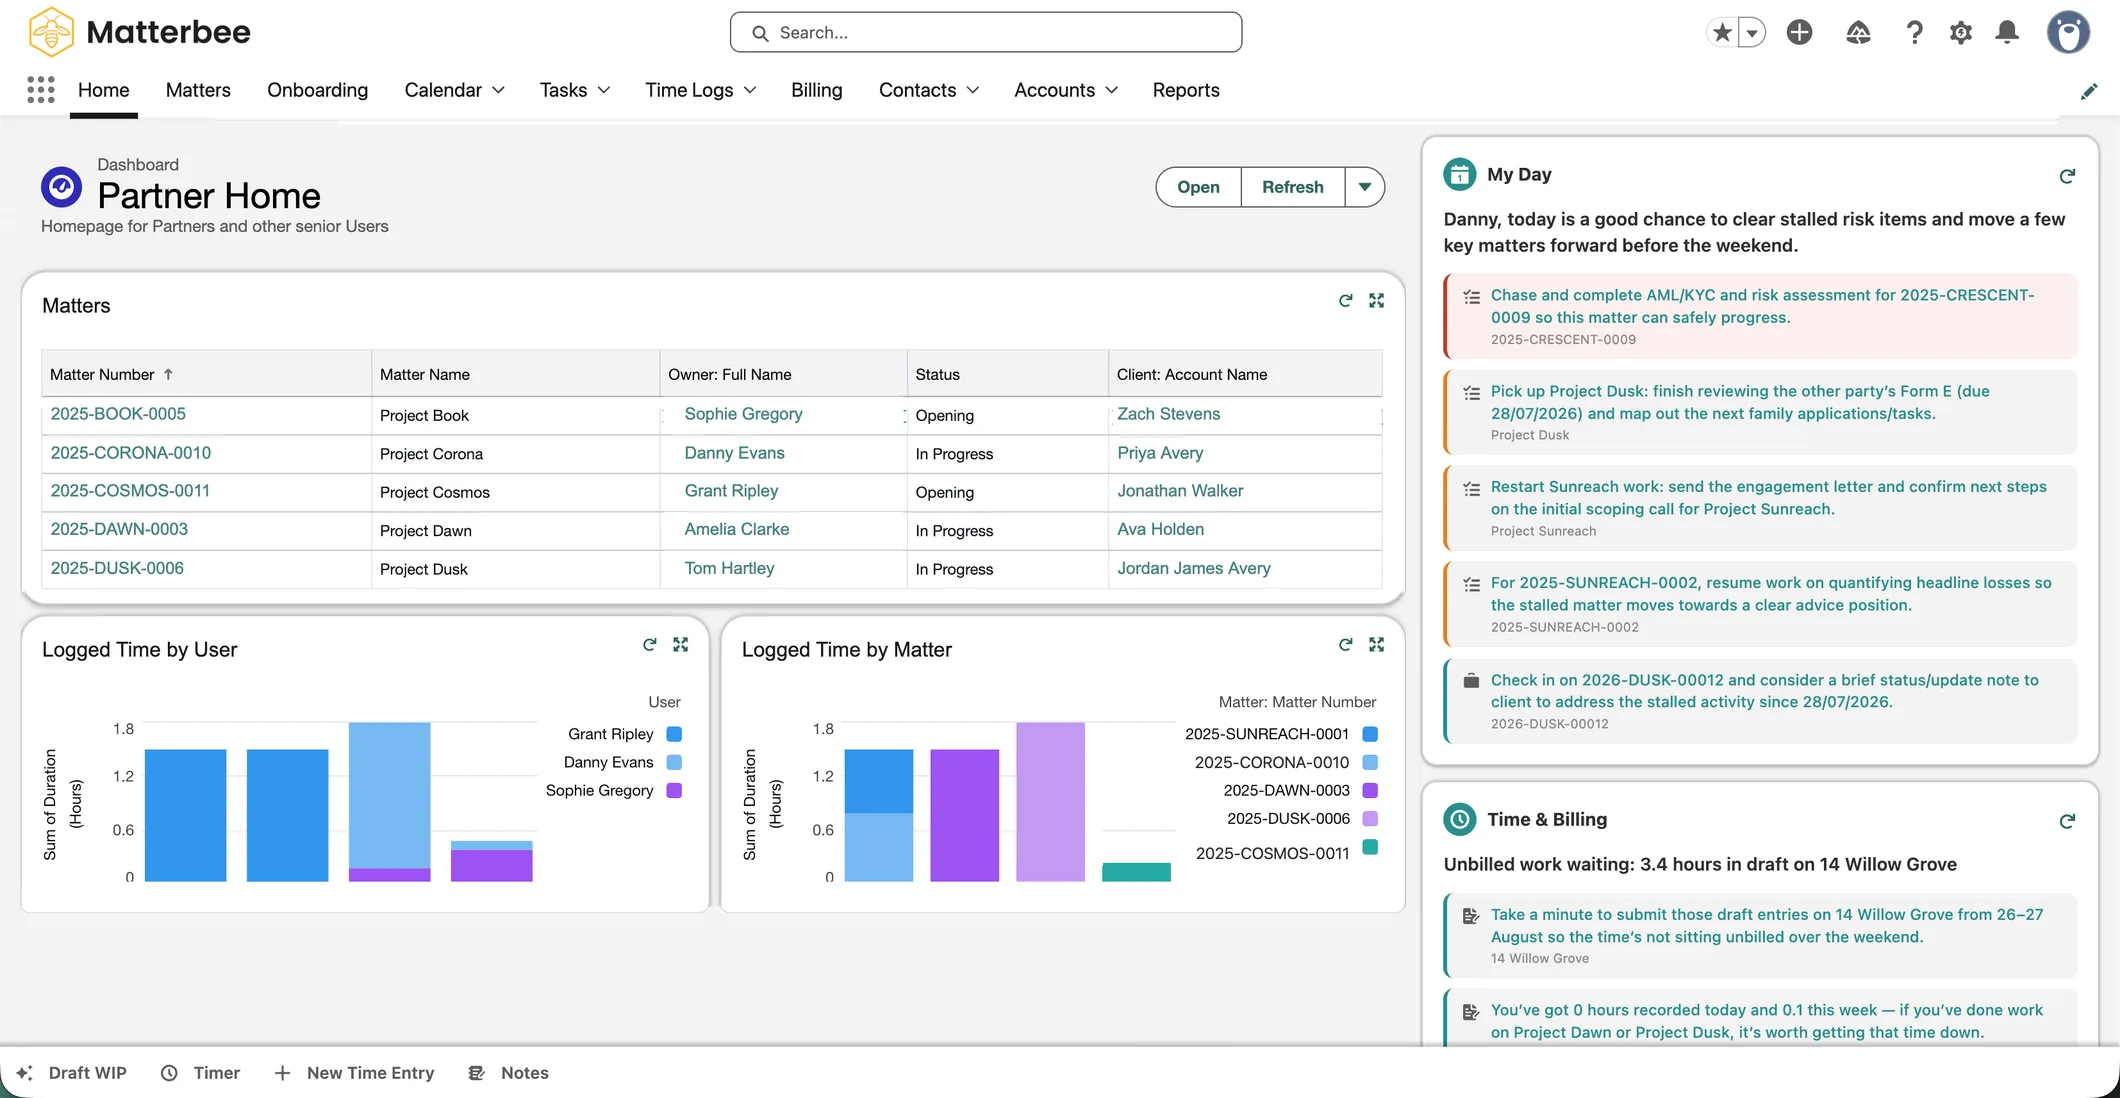Open the dashboard actions dropdown beside Refresh
The width and height of the screenshot is (2120, 1098).
coord(1365,187)
